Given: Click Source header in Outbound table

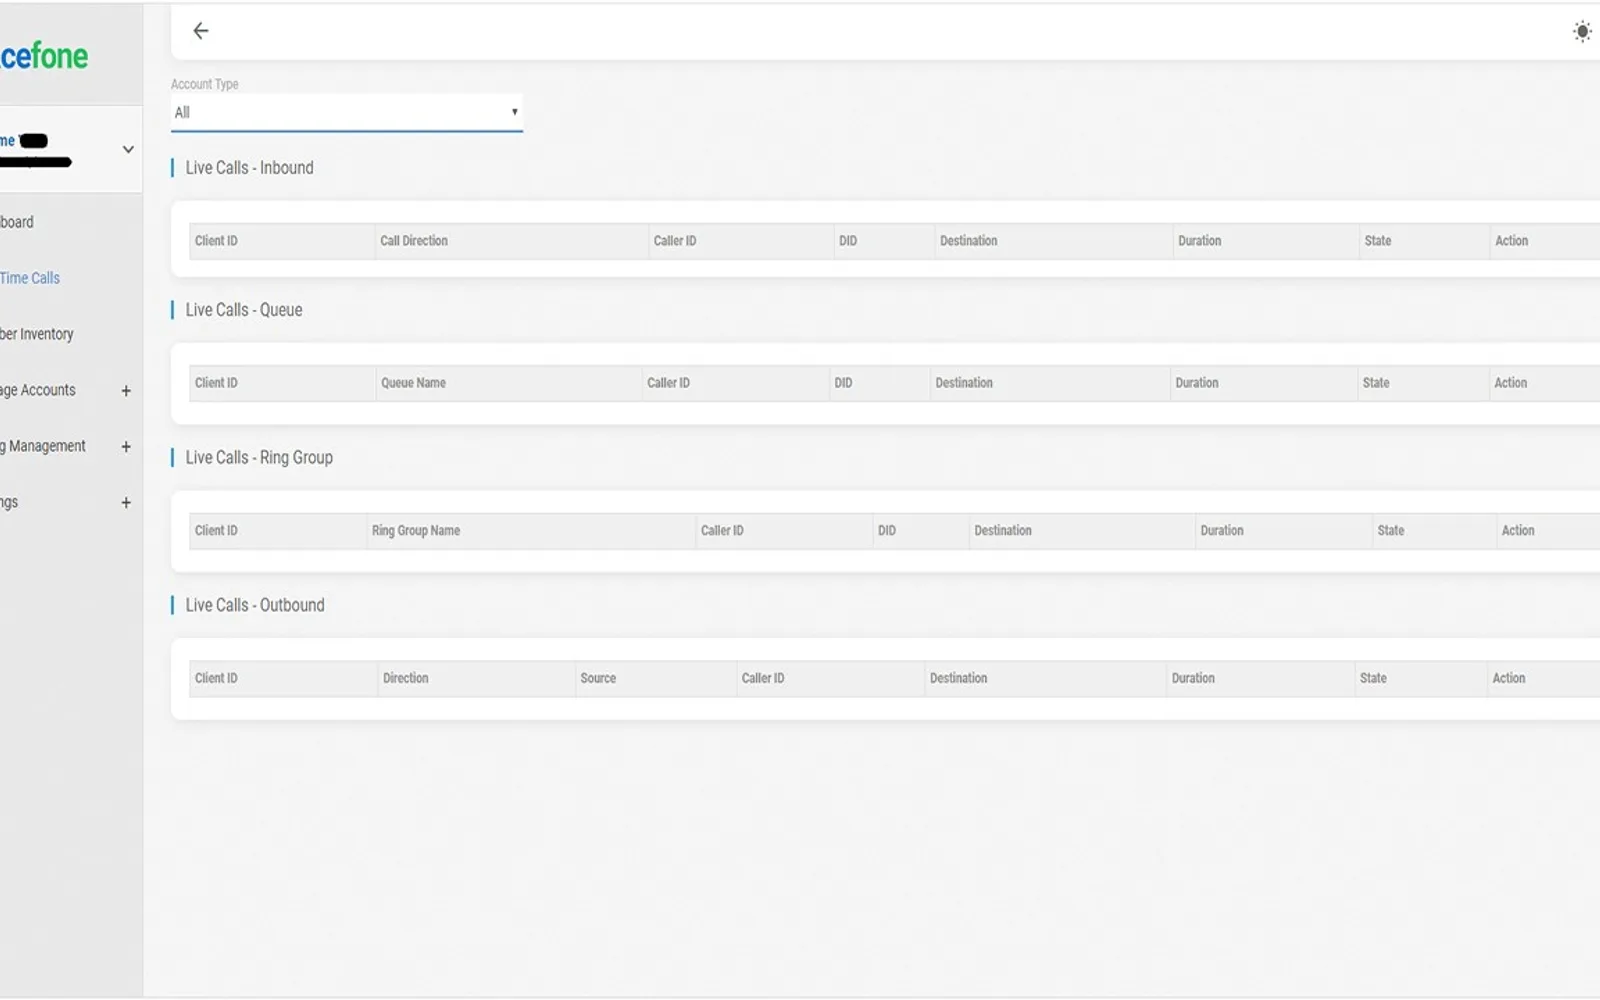Looking at the screenshot, I should pyautogui.click(x=598, y=678).
